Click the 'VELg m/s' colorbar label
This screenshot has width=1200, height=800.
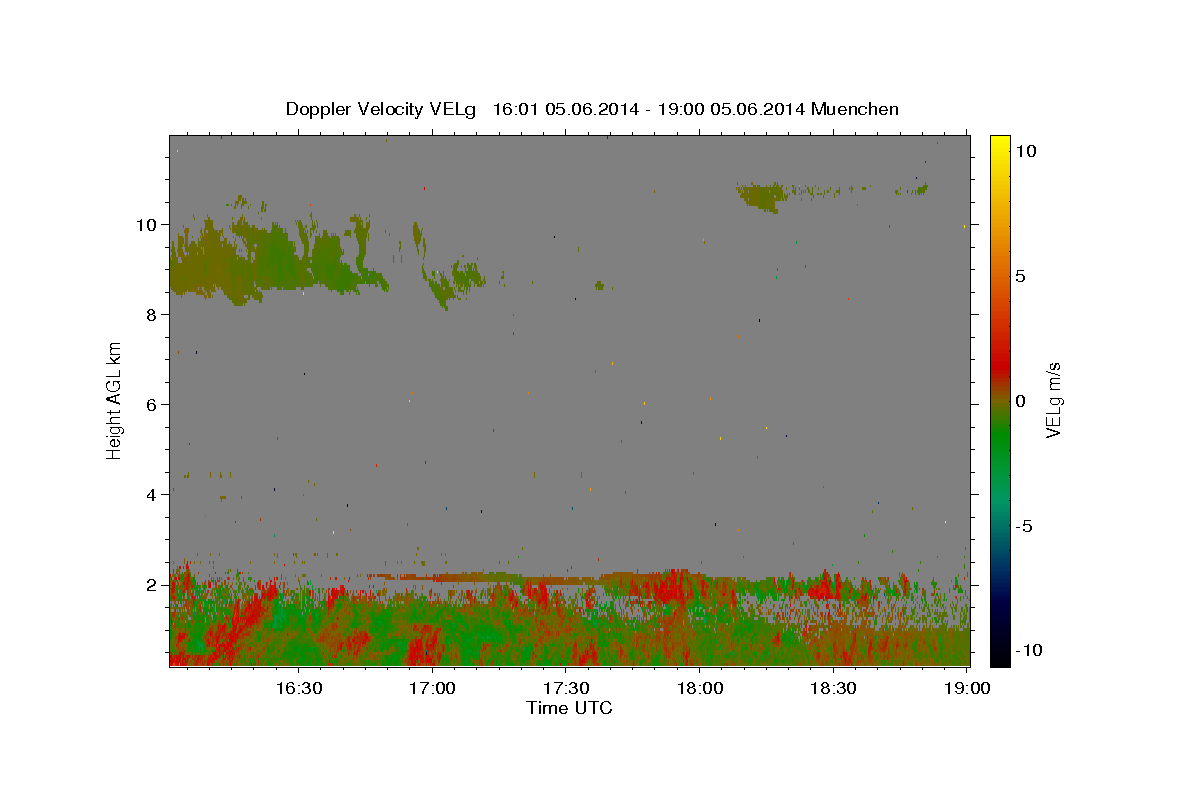[1053, 400]
